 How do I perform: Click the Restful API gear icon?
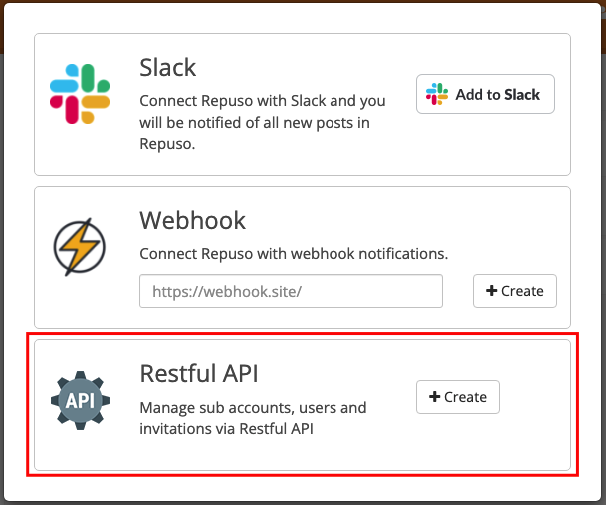(80, 400)
